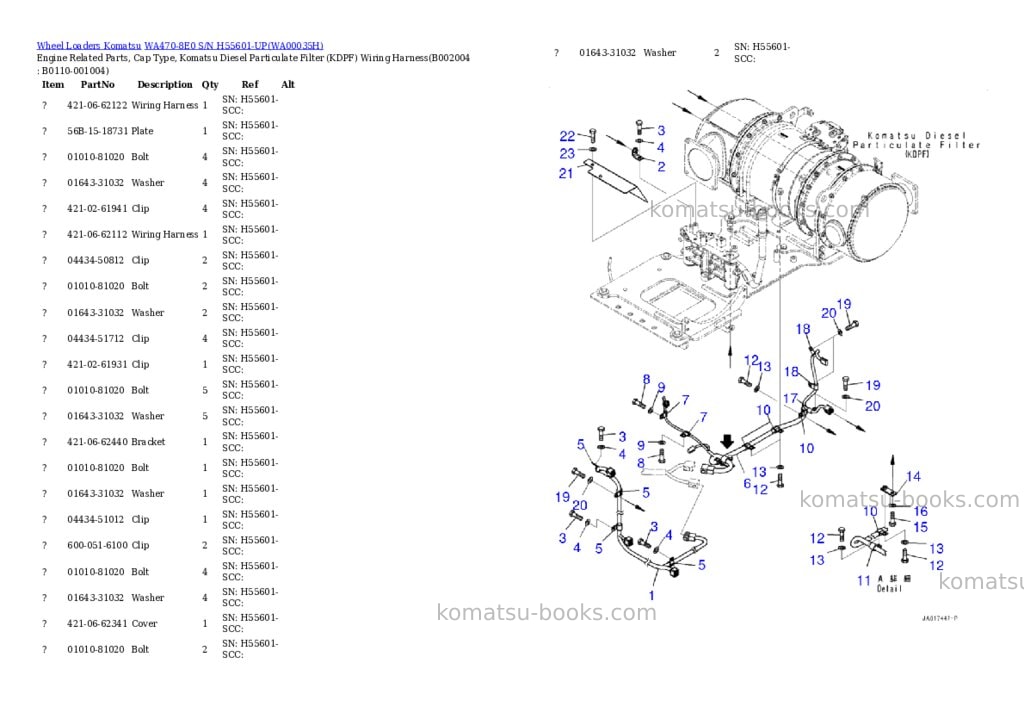Select the Alt column header
The image size is (1024, 725).
click(288, 84)
